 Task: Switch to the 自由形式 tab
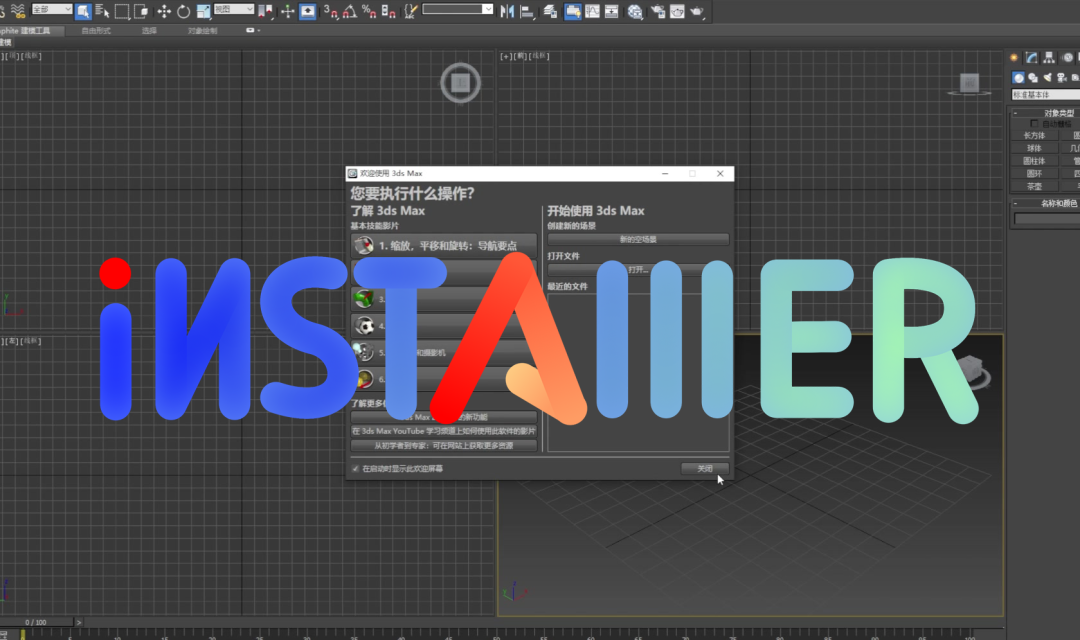[96, 30]
